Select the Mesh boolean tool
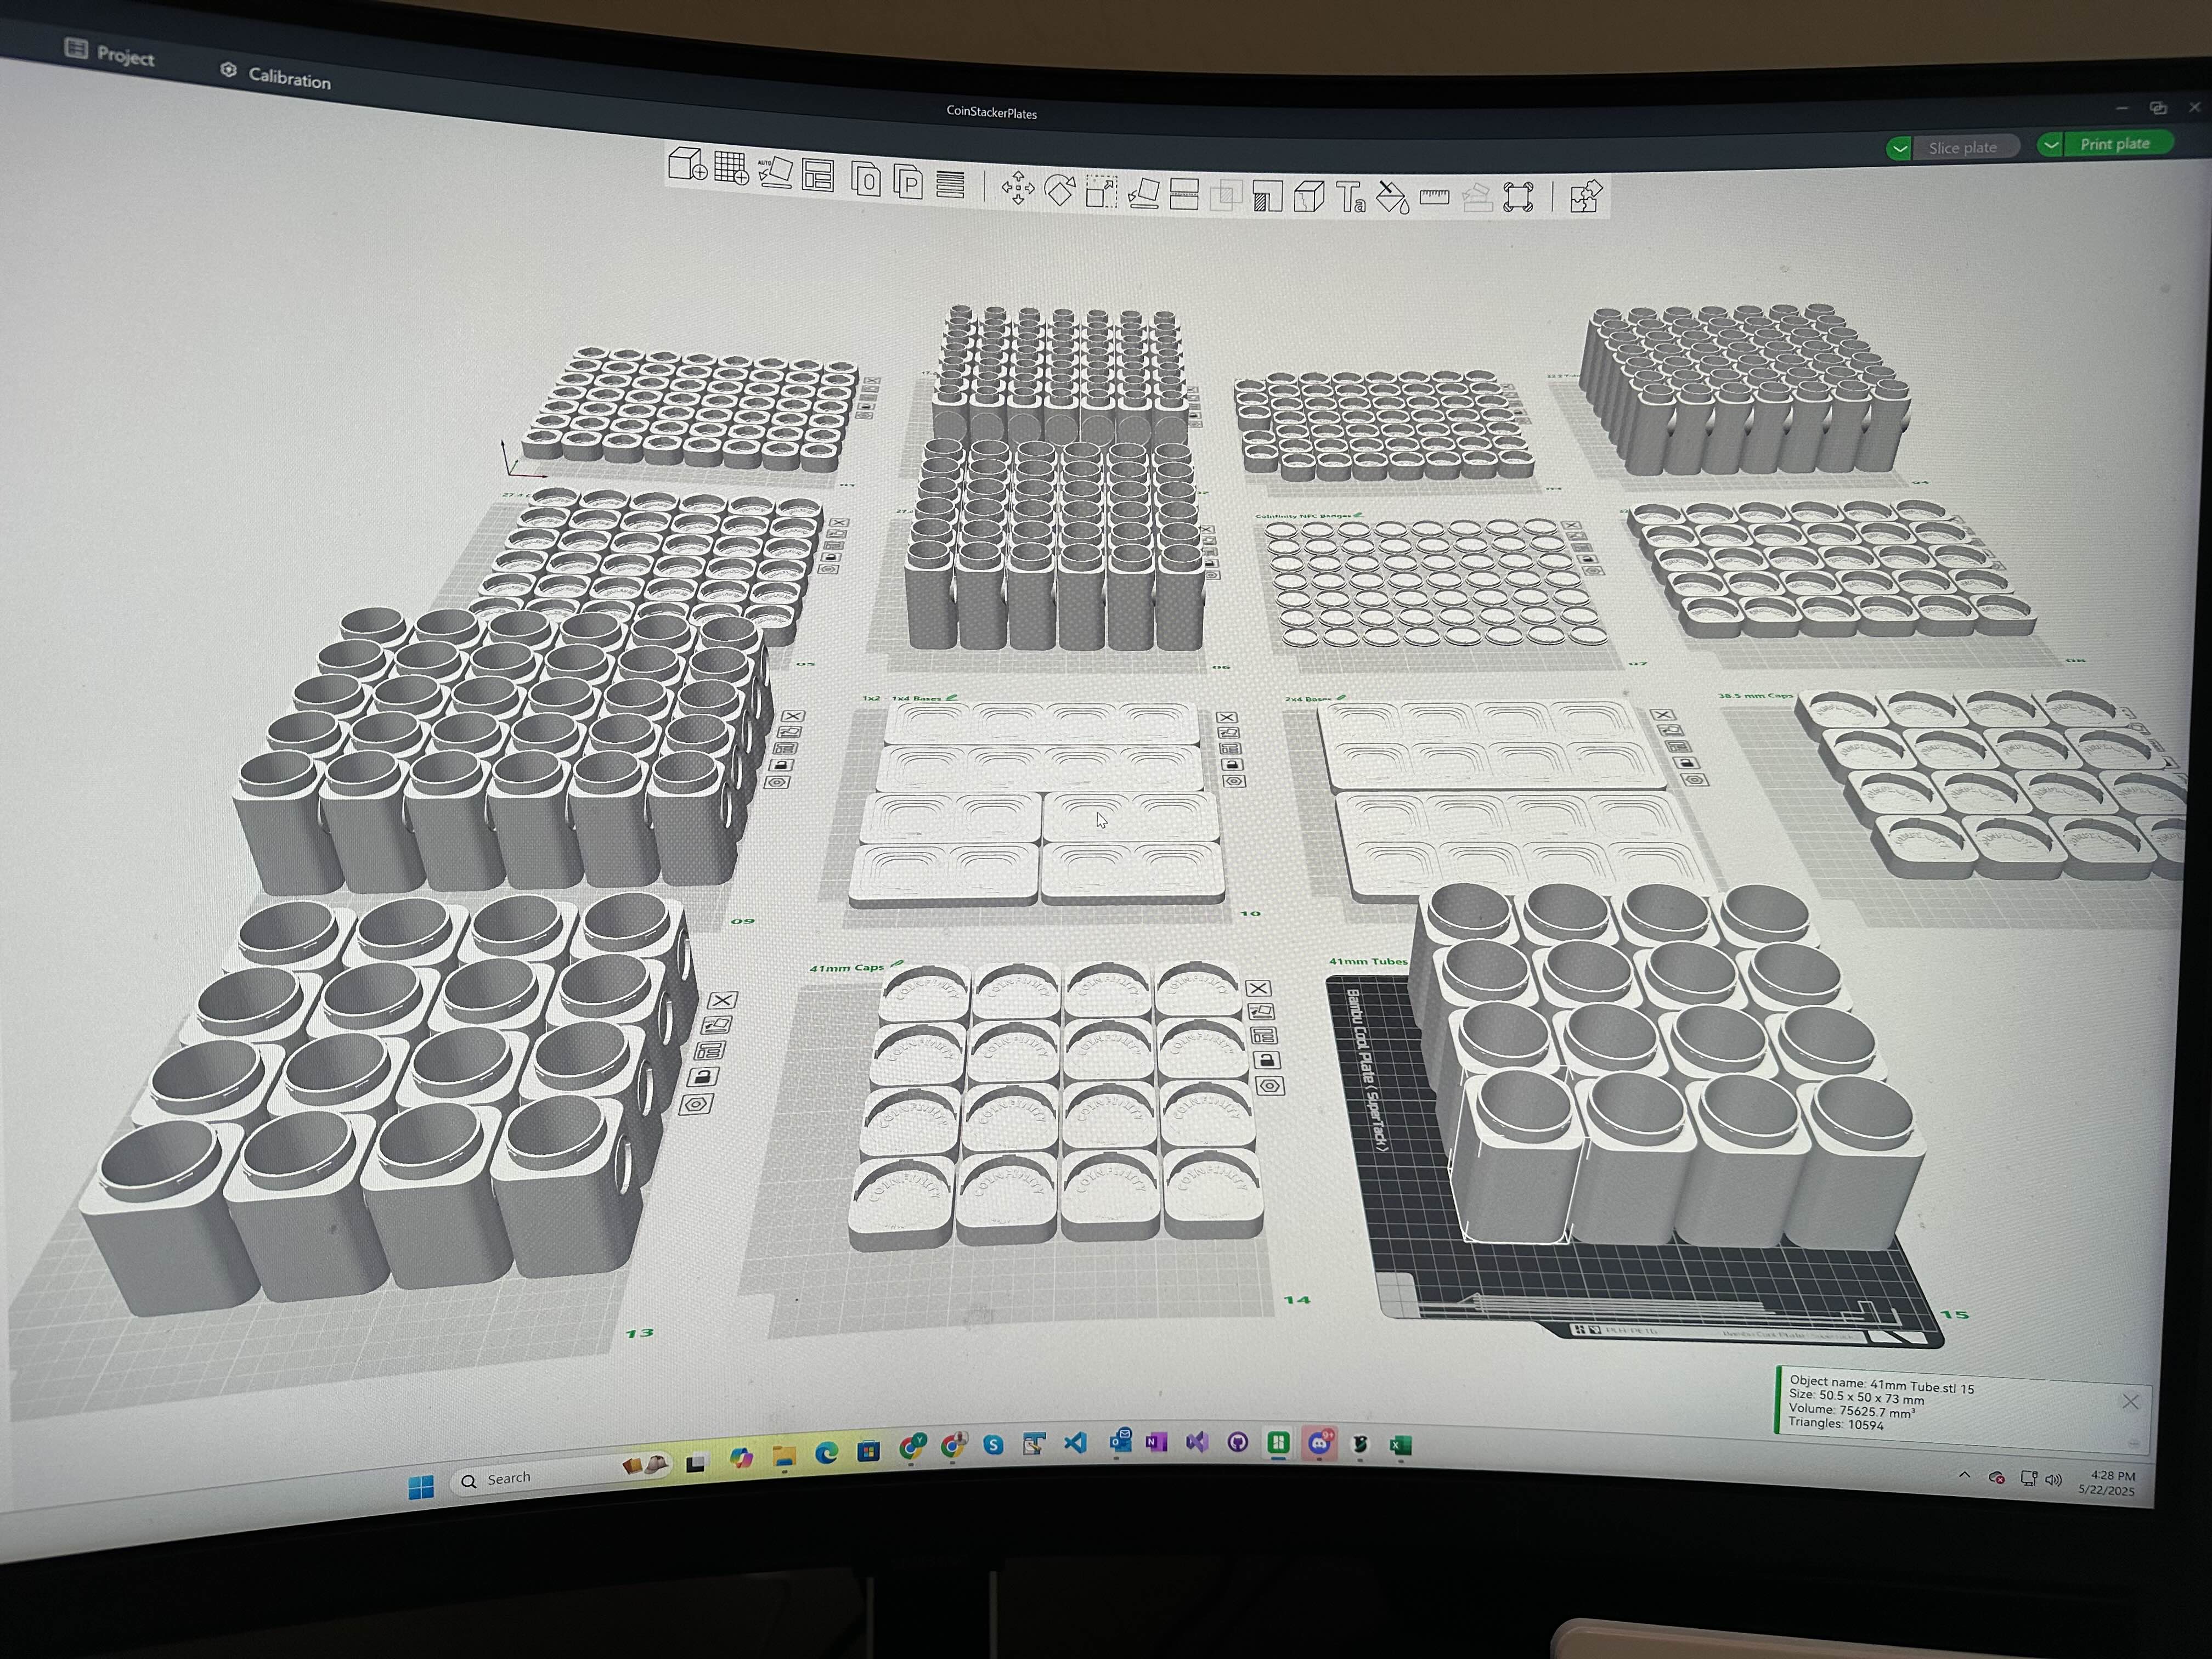The height and width of the screenshot is (1659, 2212). (x=1226, y=195)
